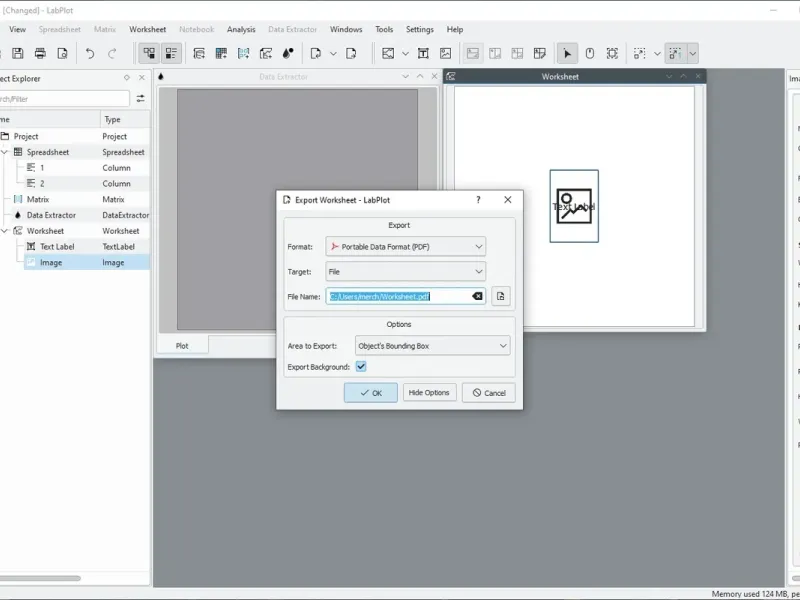Open the View menu
This screenshot has width=800, height=600.
tap(17, 30)
